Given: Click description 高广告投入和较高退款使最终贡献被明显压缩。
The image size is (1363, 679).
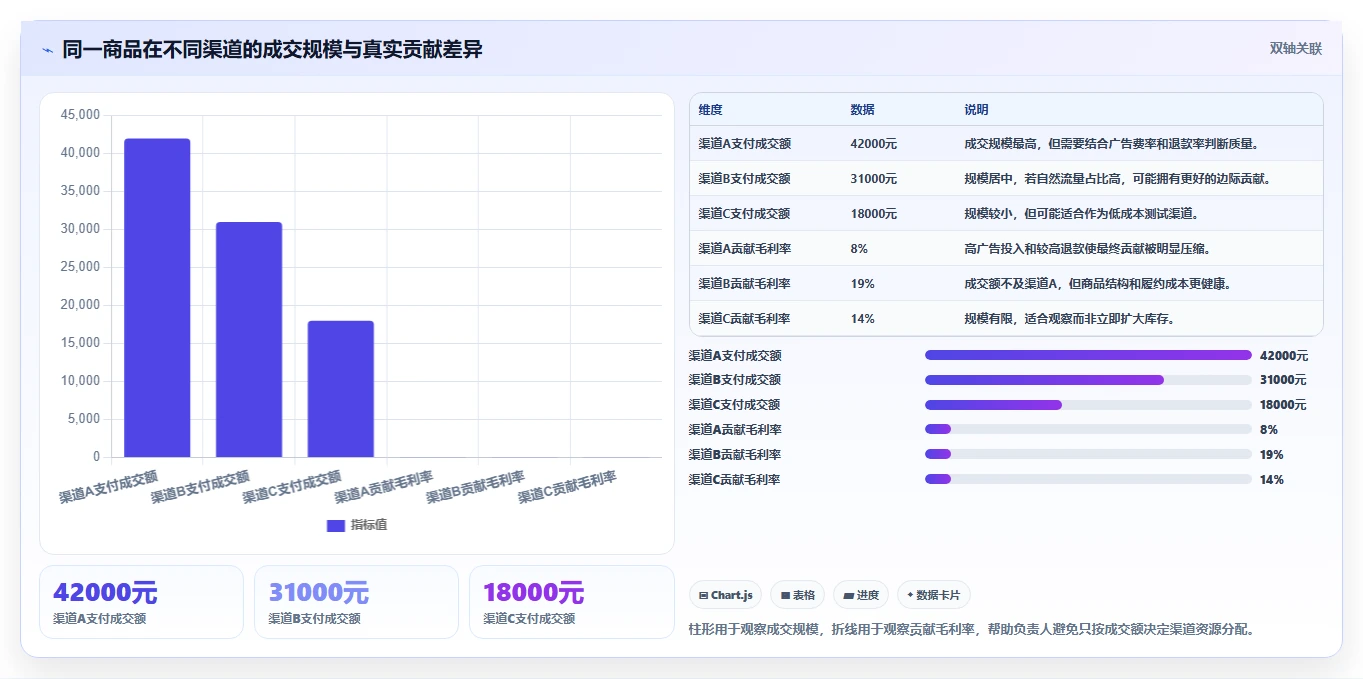Looking at the screenshot, I should (x=1087, y=249).
